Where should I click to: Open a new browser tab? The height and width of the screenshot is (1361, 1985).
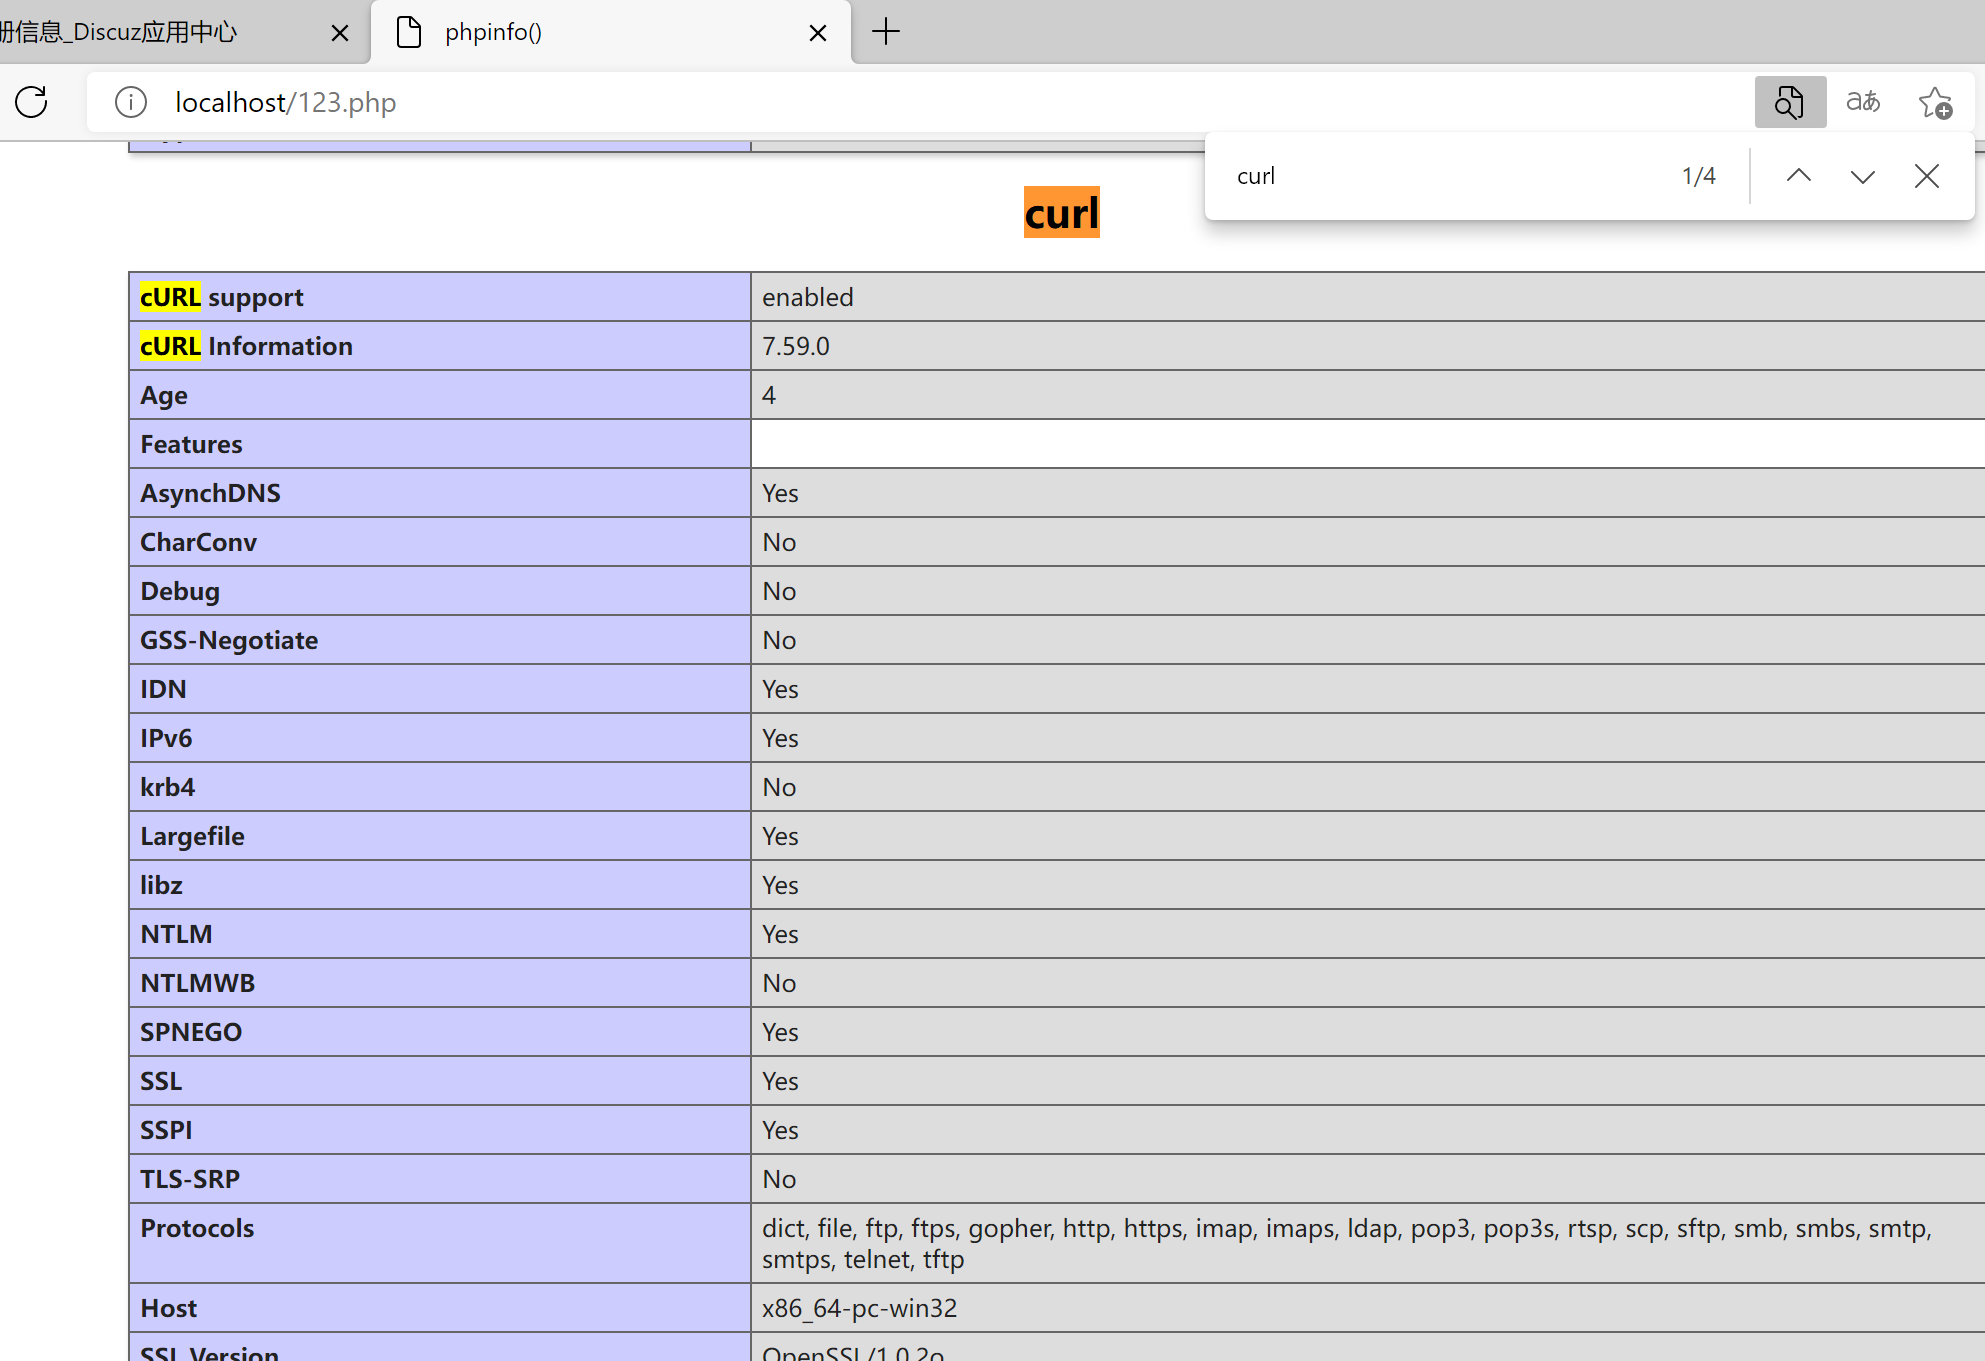[x=886, y=32]
